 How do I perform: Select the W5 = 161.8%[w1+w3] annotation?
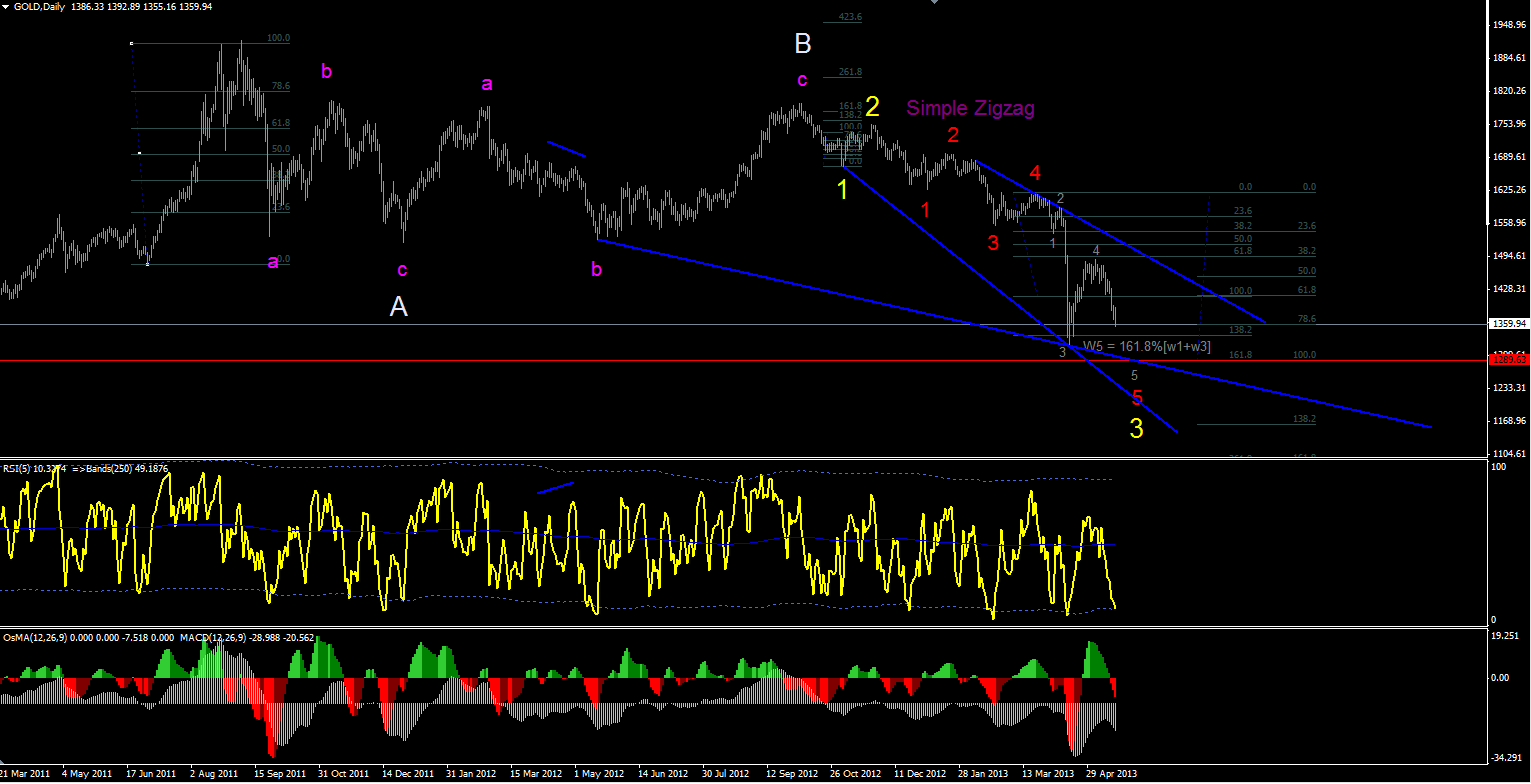(x=1147, y=346)
